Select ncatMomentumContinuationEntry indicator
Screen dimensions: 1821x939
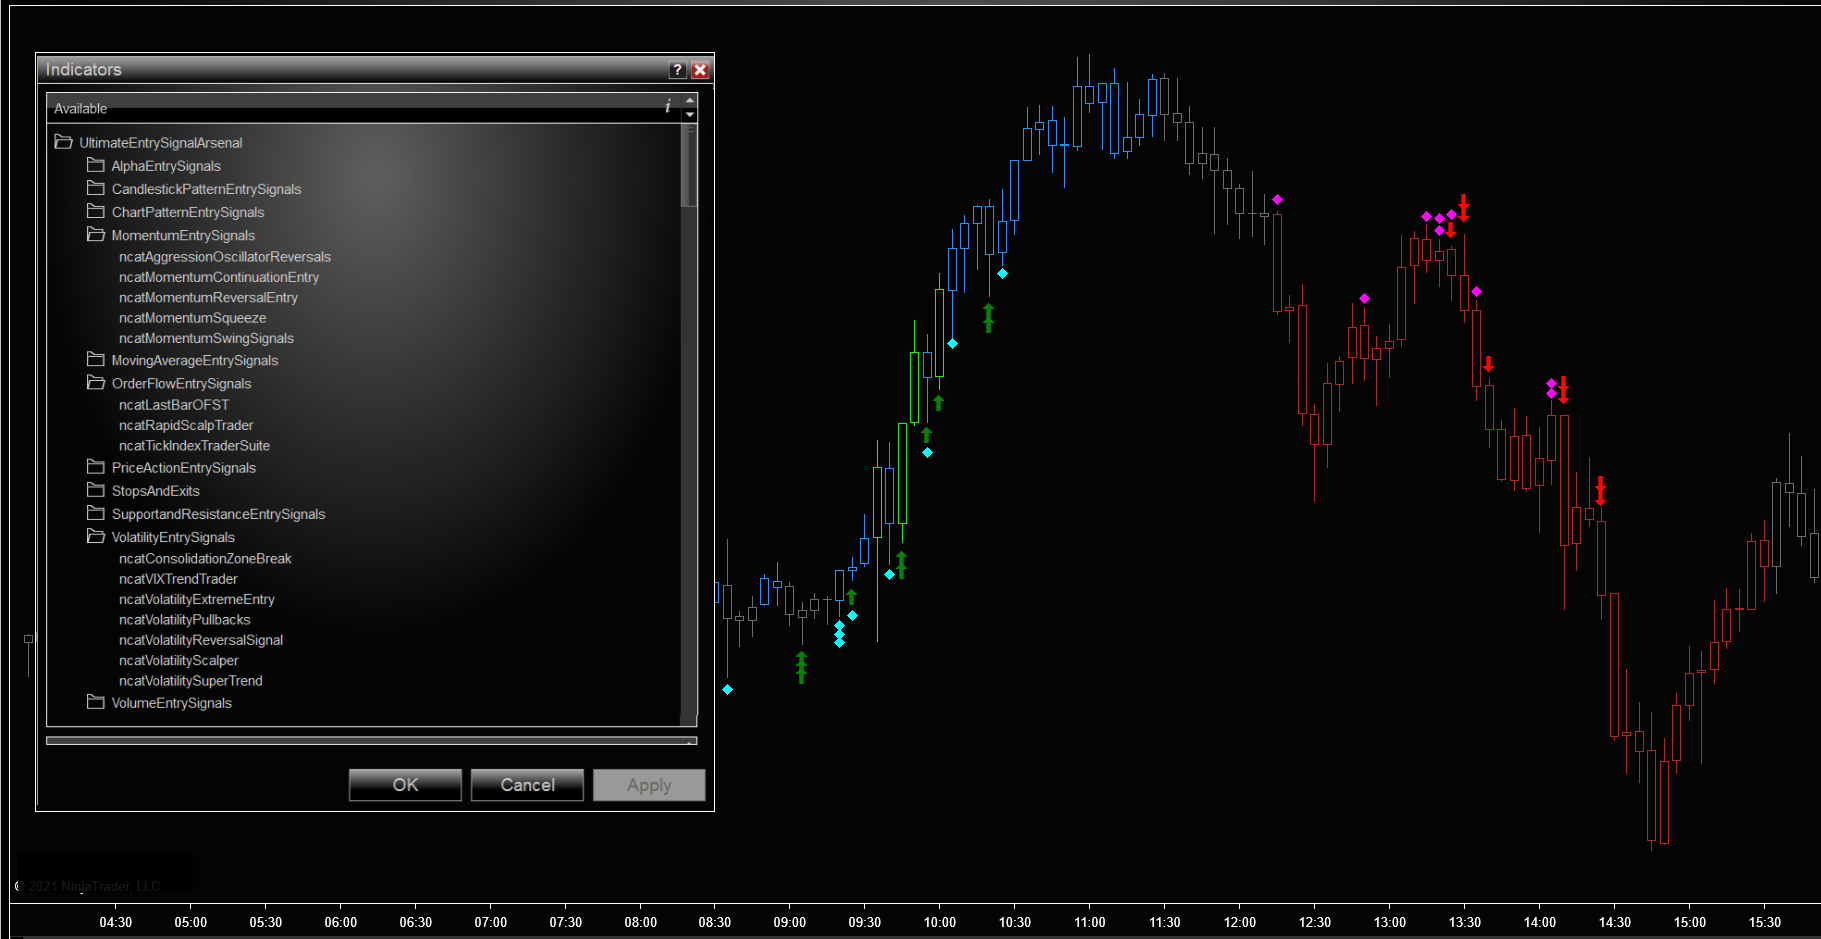tap(219, 277)
